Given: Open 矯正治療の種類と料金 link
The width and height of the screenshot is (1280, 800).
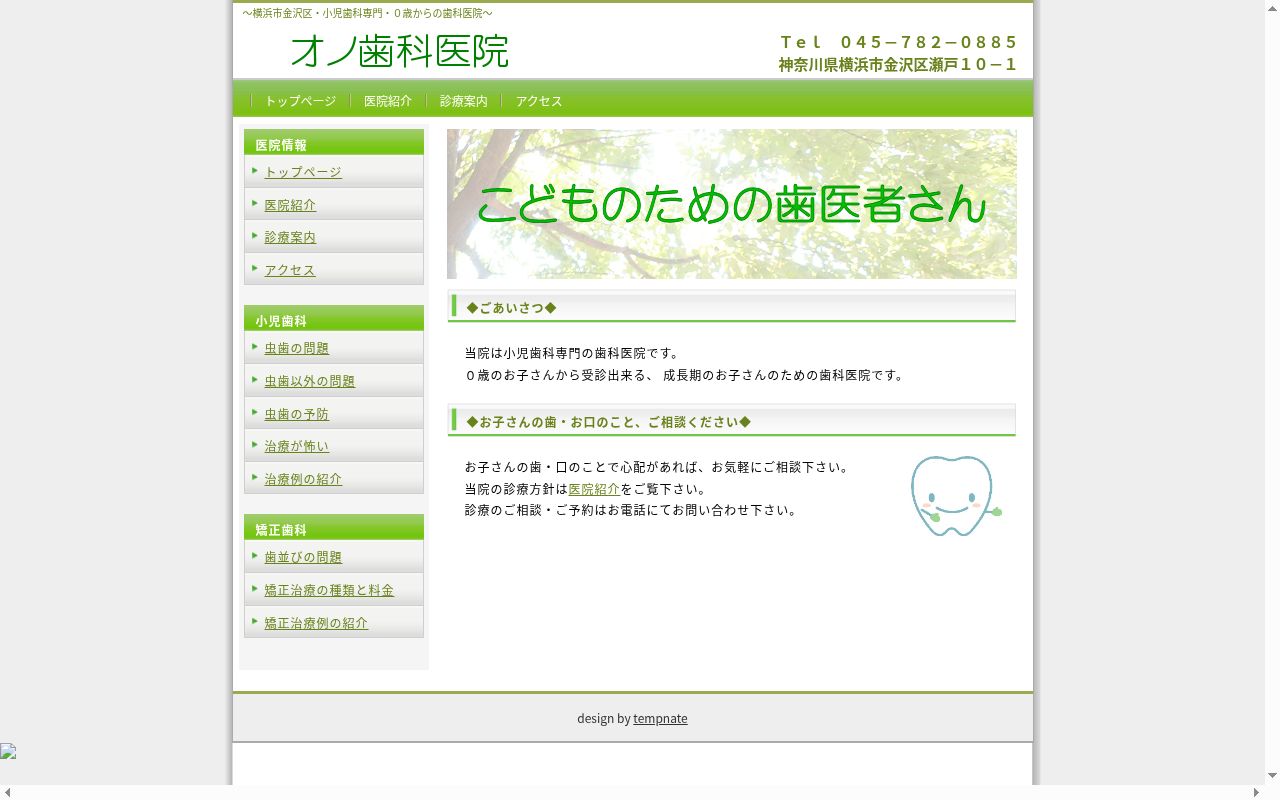Looking at the screenshot, I should (329, 590).
